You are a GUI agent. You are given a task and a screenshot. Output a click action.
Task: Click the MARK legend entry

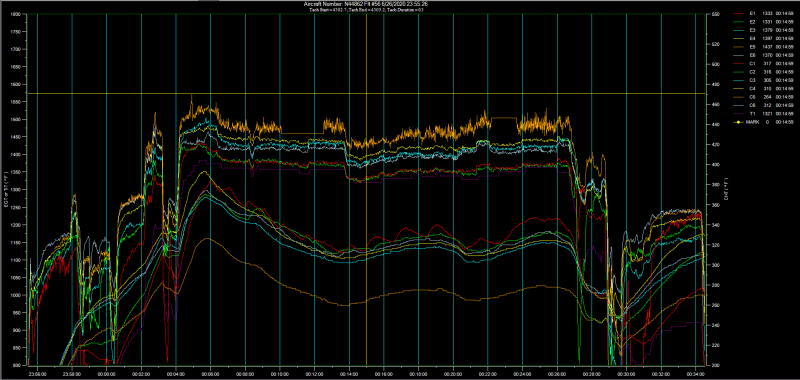click(752, 122)
